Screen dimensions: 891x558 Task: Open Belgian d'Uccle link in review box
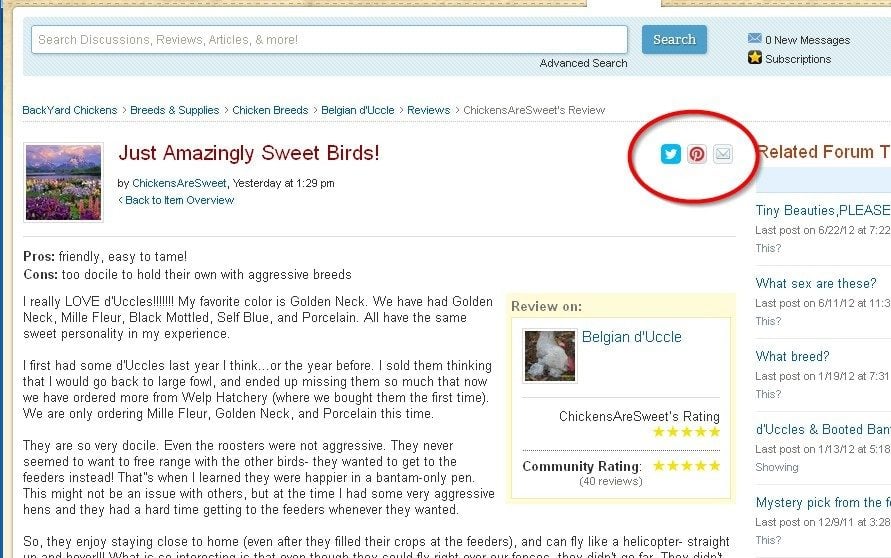[632, 337]
